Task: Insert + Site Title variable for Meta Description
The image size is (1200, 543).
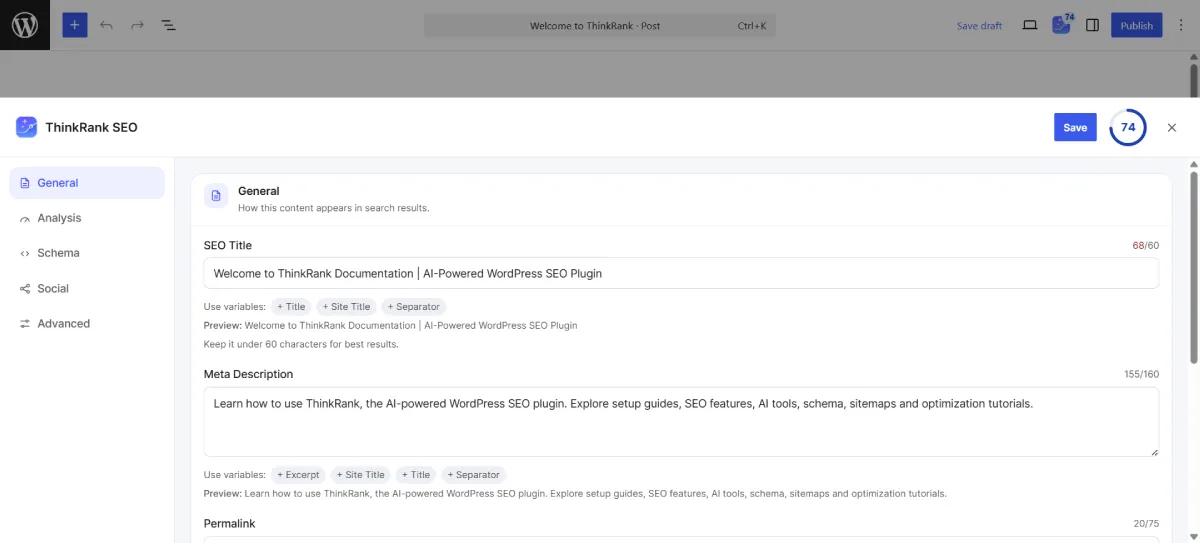Action: pos(361,475)
